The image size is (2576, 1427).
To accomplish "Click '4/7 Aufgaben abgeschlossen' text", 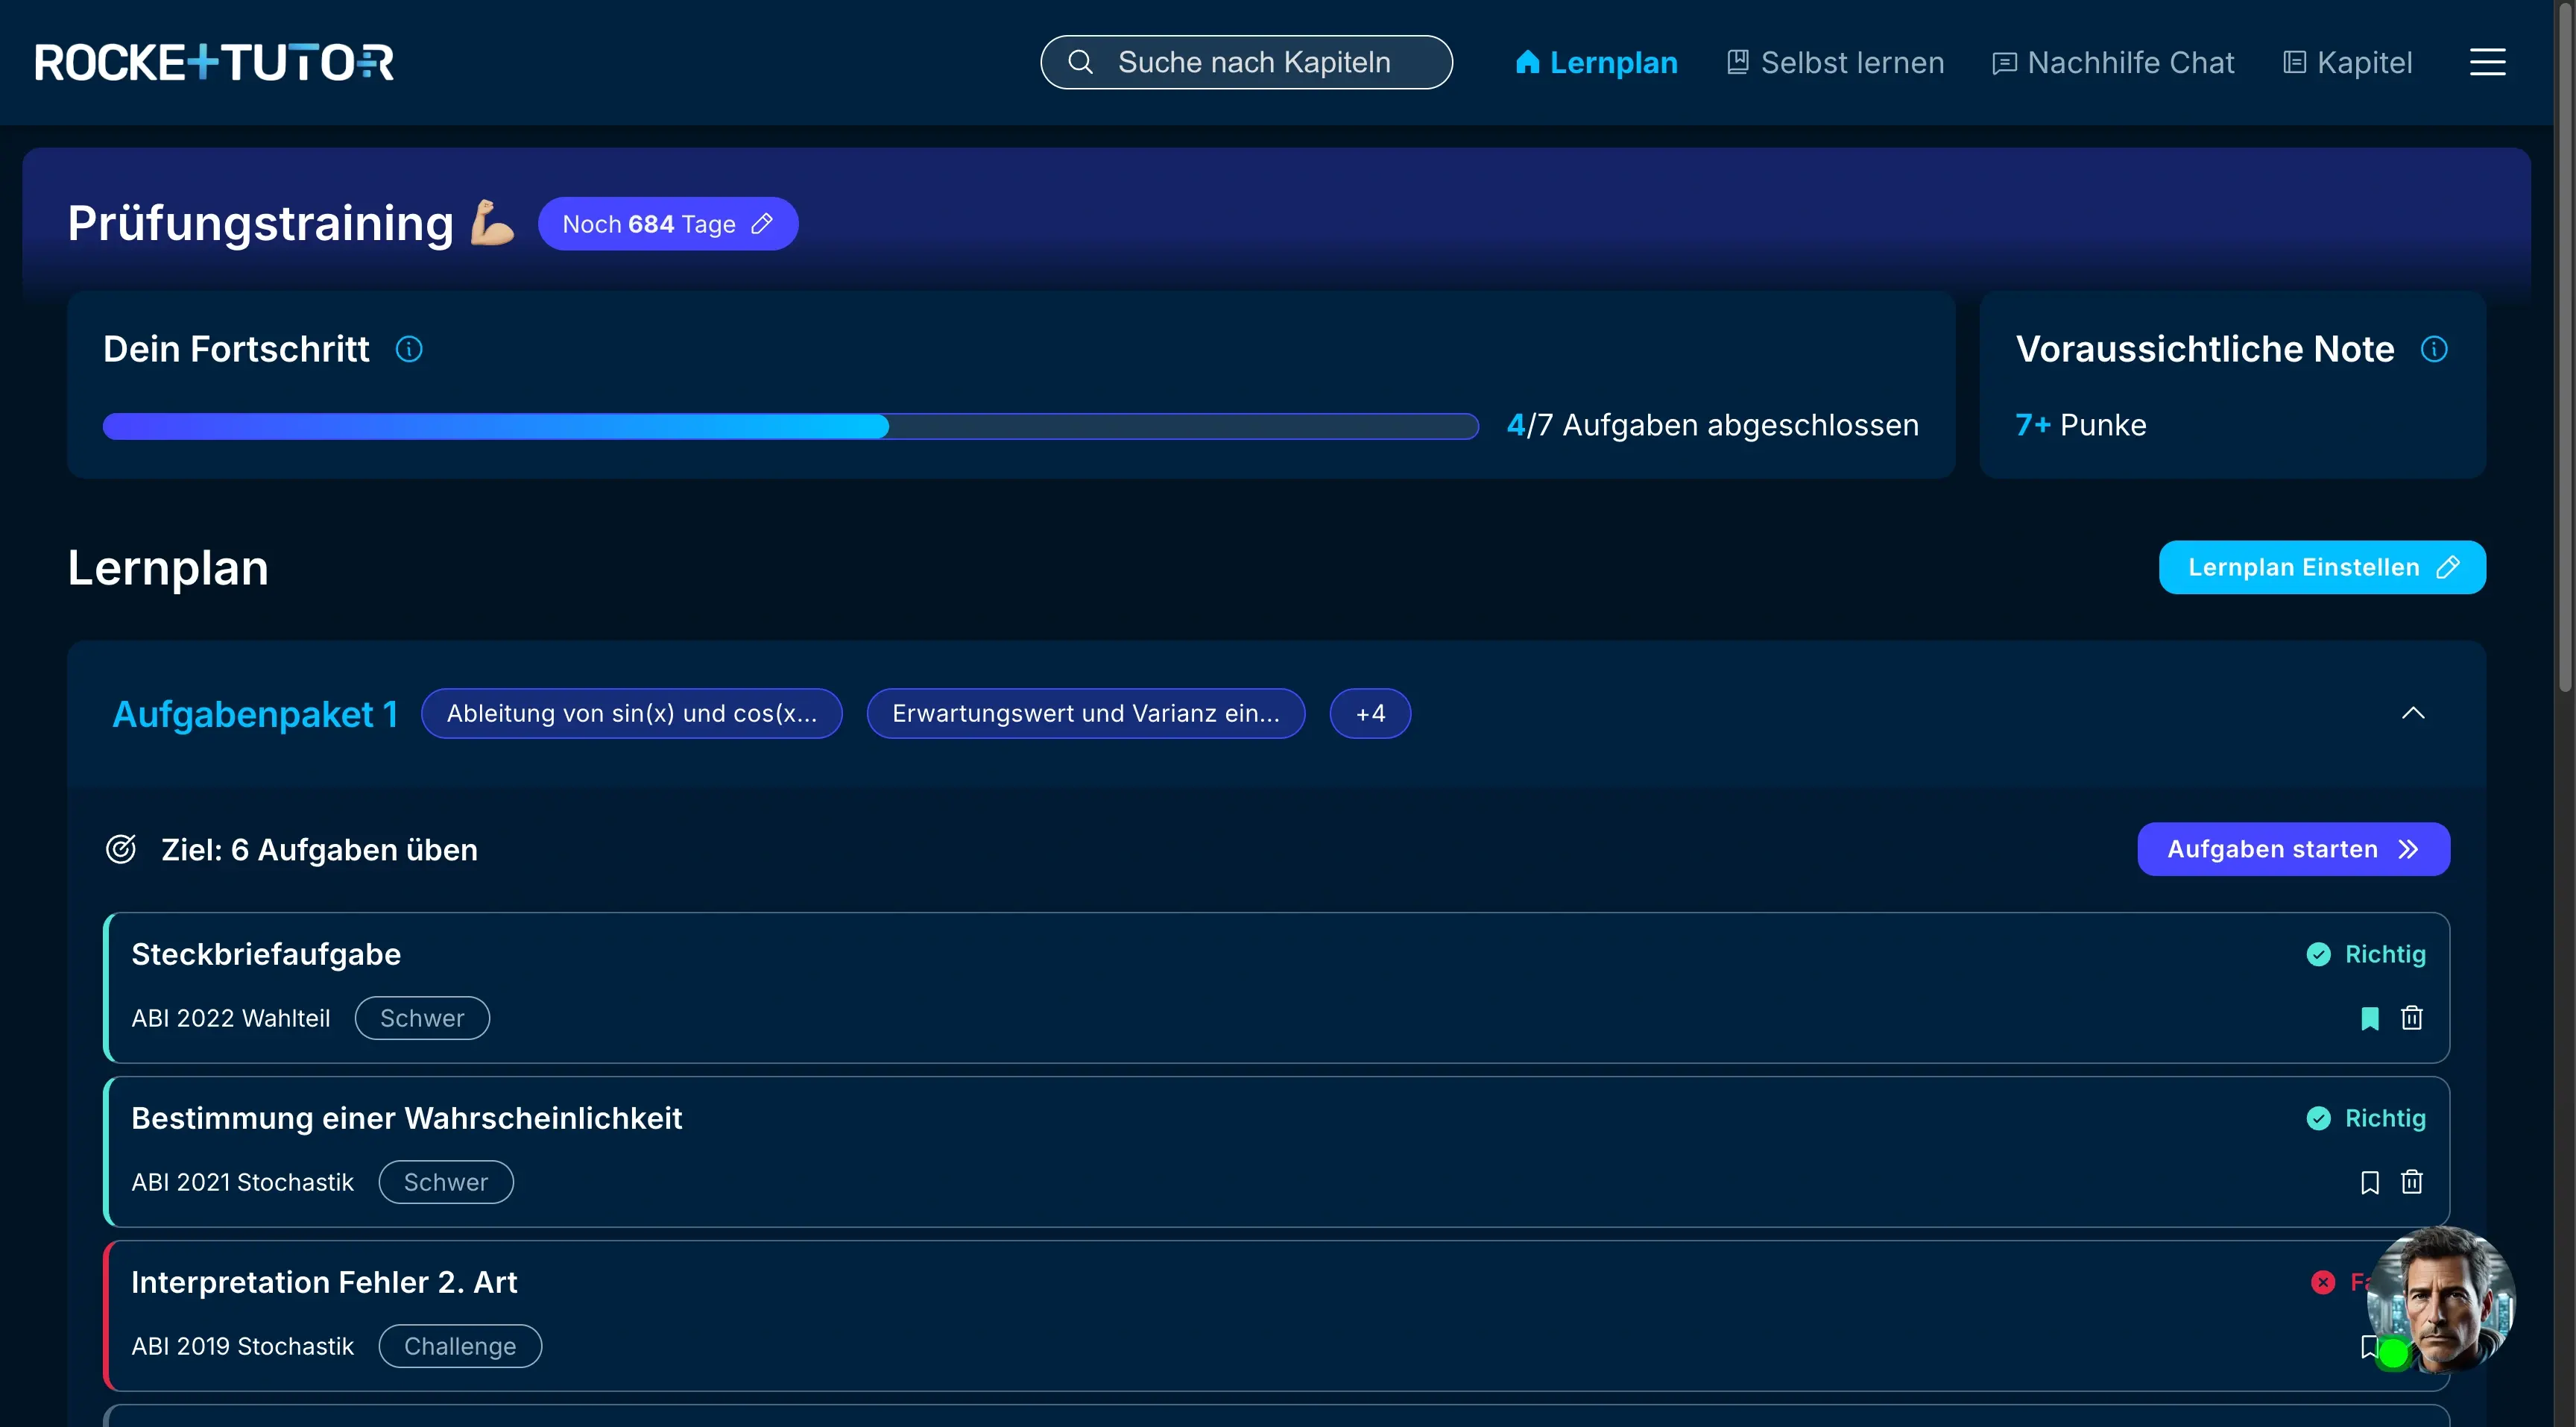I will pyautogui.click(x=1712, y=425).
